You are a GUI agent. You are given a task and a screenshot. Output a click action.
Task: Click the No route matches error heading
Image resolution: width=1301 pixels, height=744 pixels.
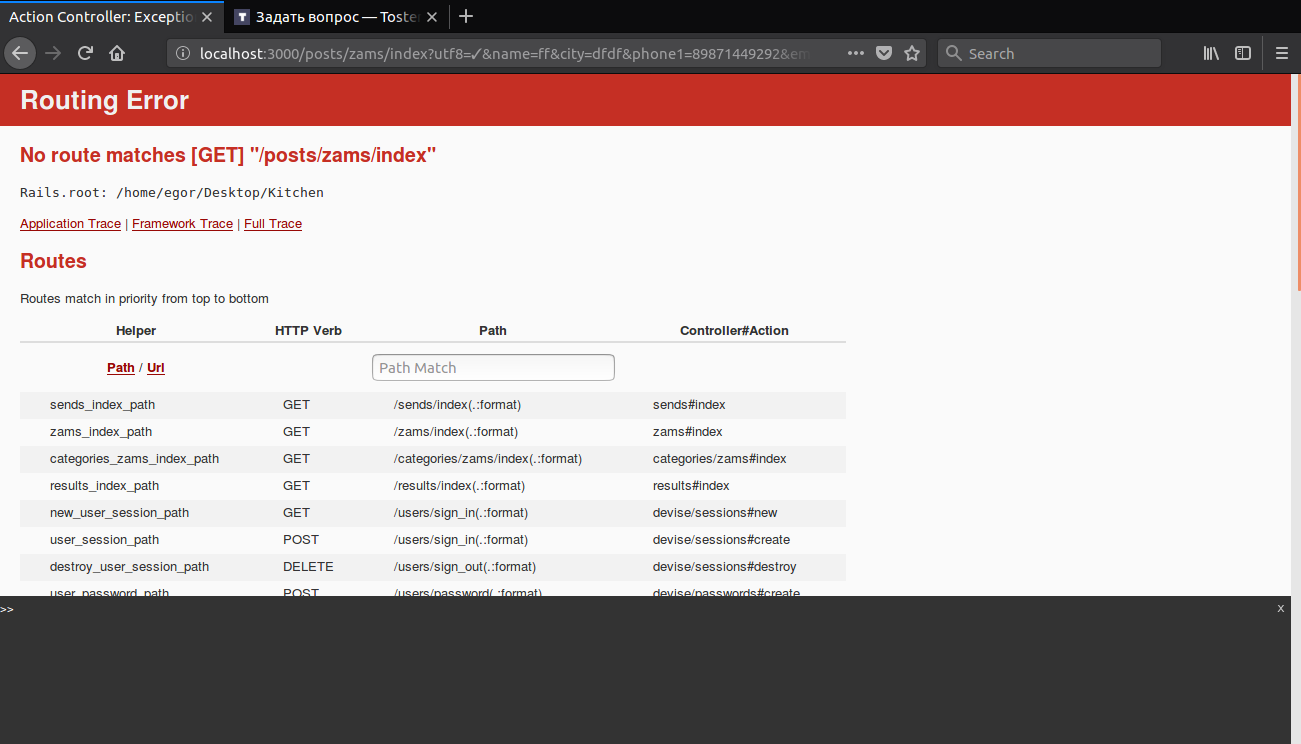228,155
